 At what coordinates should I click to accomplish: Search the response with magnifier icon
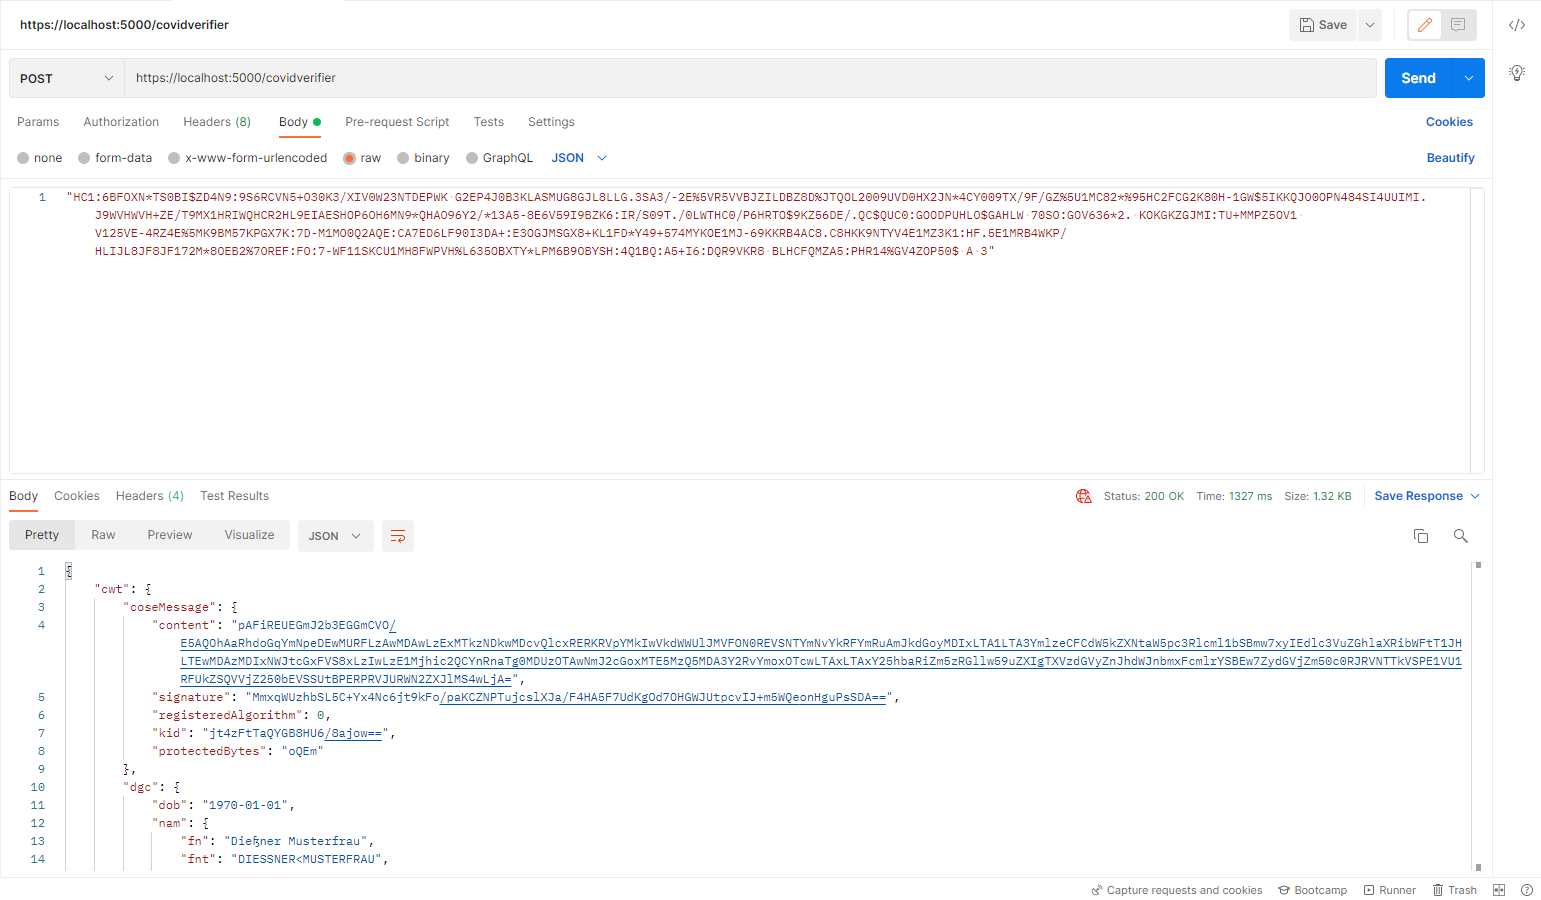(1460, 536)
